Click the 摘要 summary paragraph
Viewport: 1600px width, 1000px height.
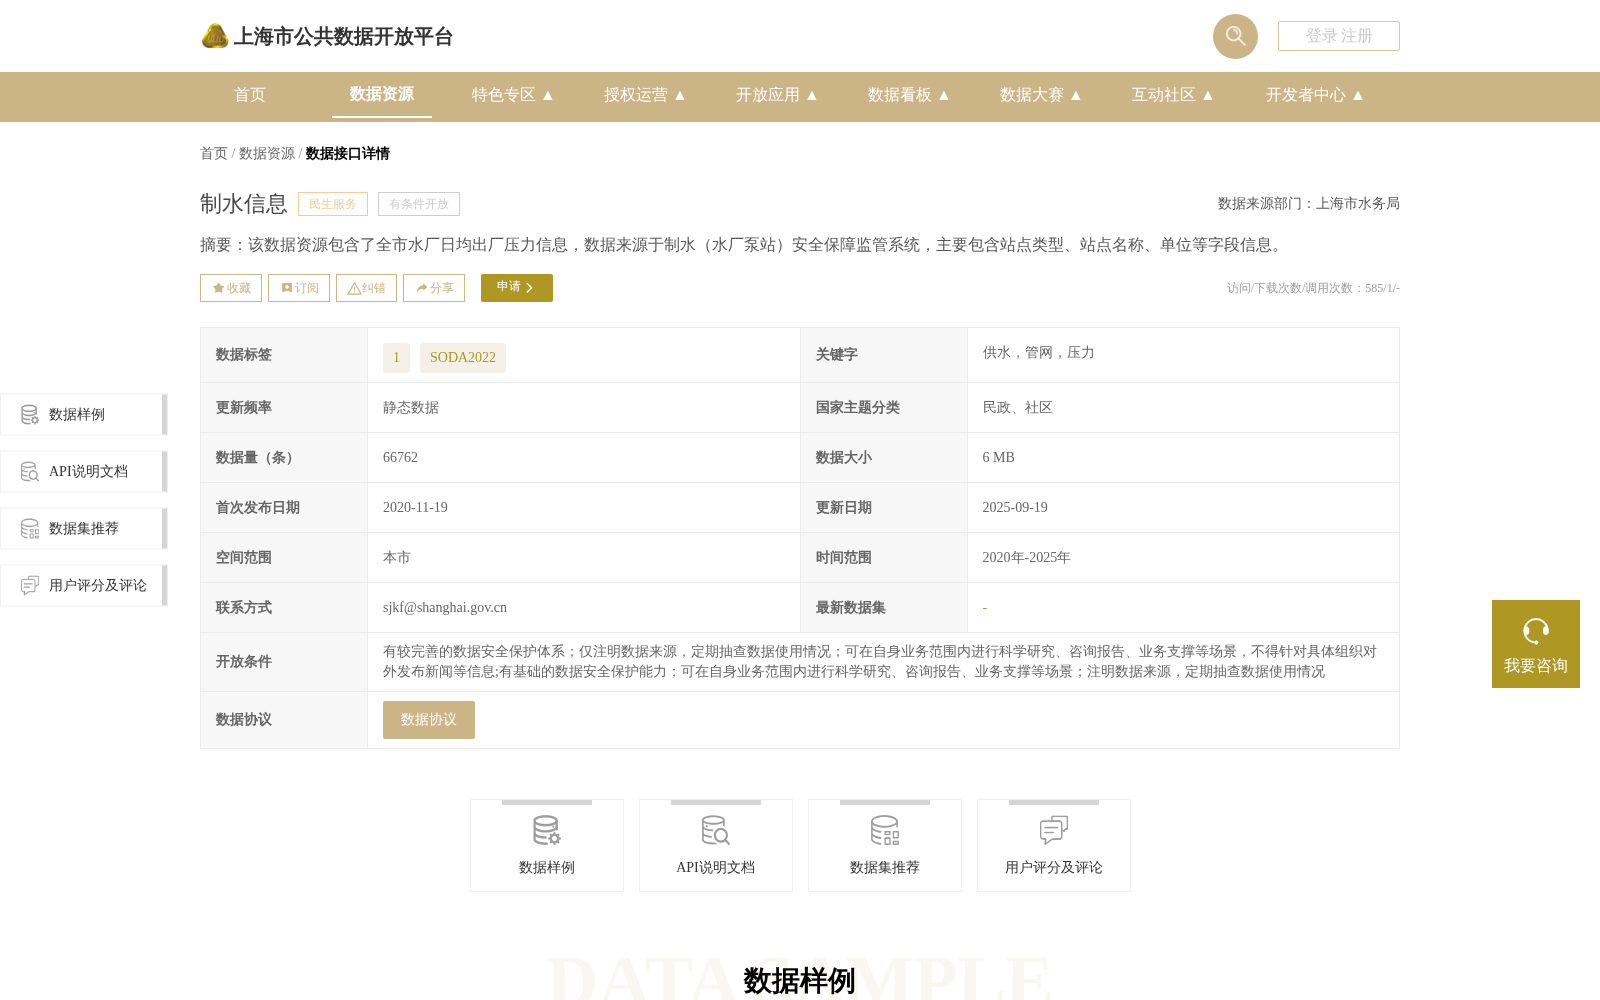coord(743,245)
